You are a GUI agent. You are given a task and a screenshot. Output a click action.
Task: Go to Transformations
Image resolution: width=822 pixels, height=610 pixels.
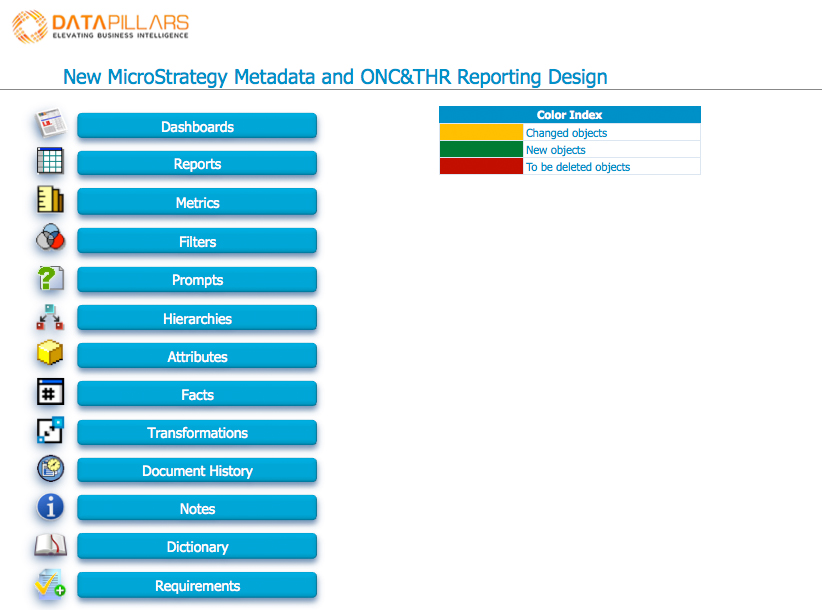point(197,432)
